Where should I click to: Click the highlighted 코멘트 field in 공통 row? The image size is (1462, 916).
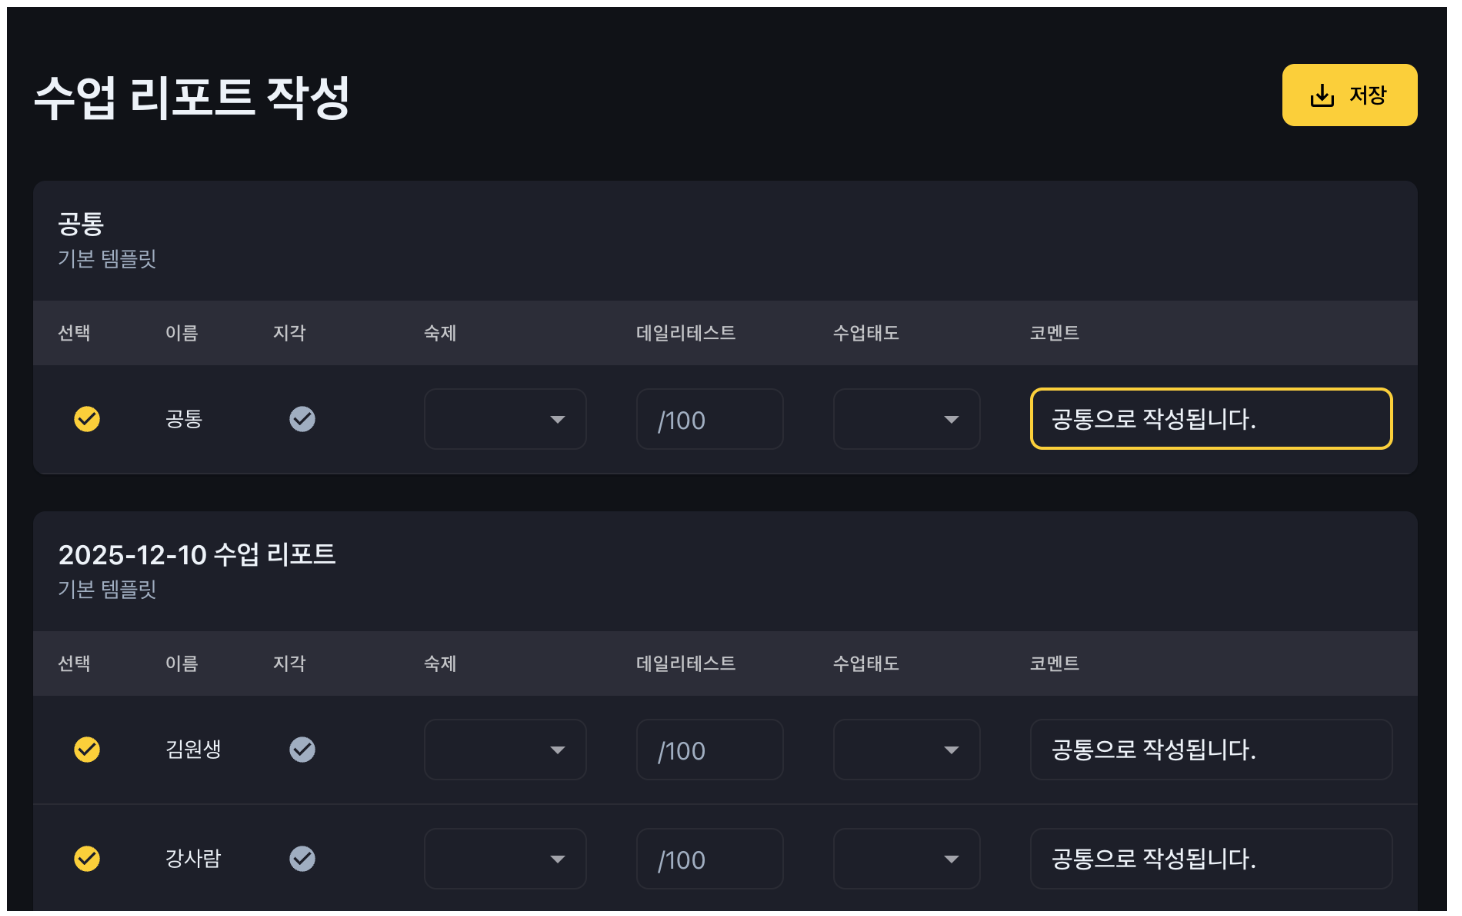(1211, 419)
